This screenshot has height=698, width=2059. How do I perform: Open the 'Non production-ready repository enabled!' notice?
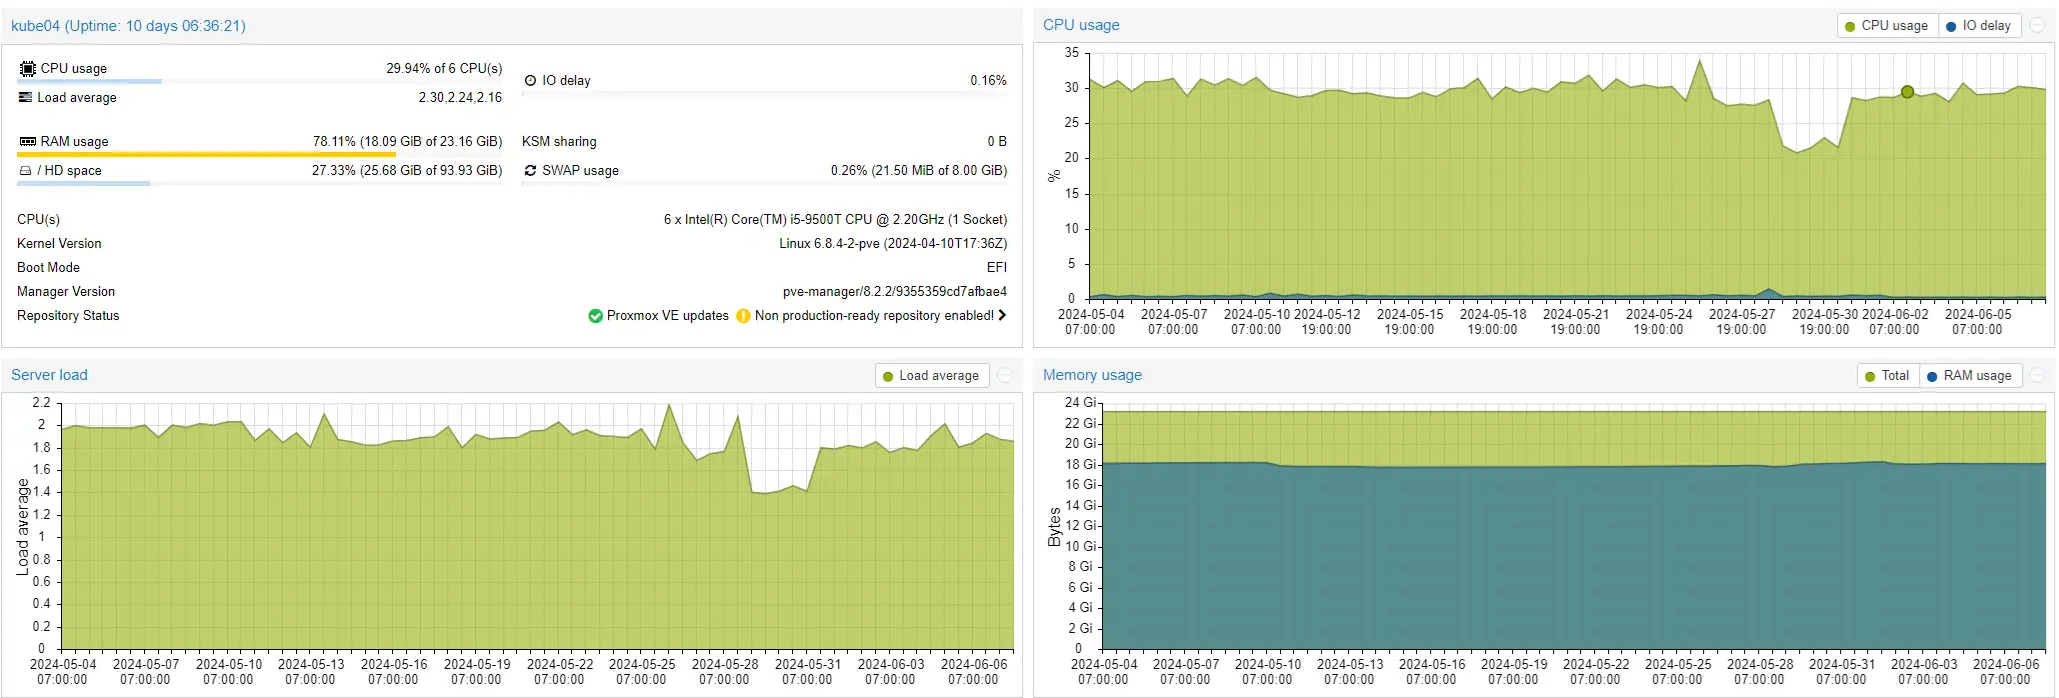[x=873, y=316]
